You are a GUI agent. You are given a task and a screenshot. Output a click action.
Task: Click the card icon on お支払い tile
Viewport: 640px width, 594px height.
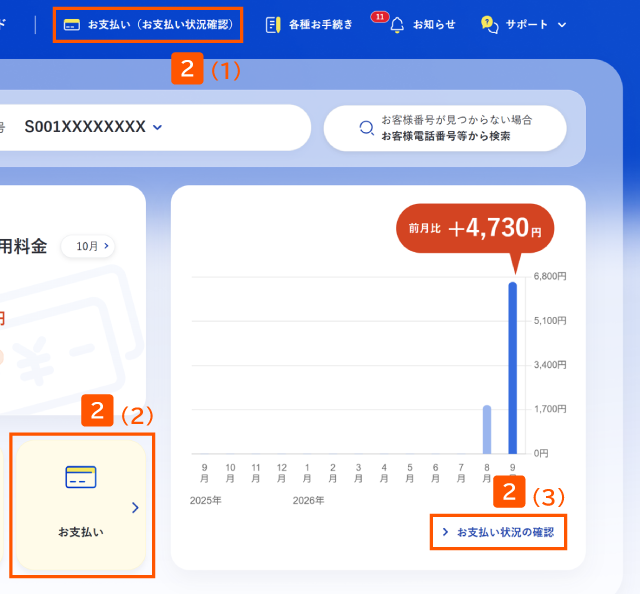[81, 477]
